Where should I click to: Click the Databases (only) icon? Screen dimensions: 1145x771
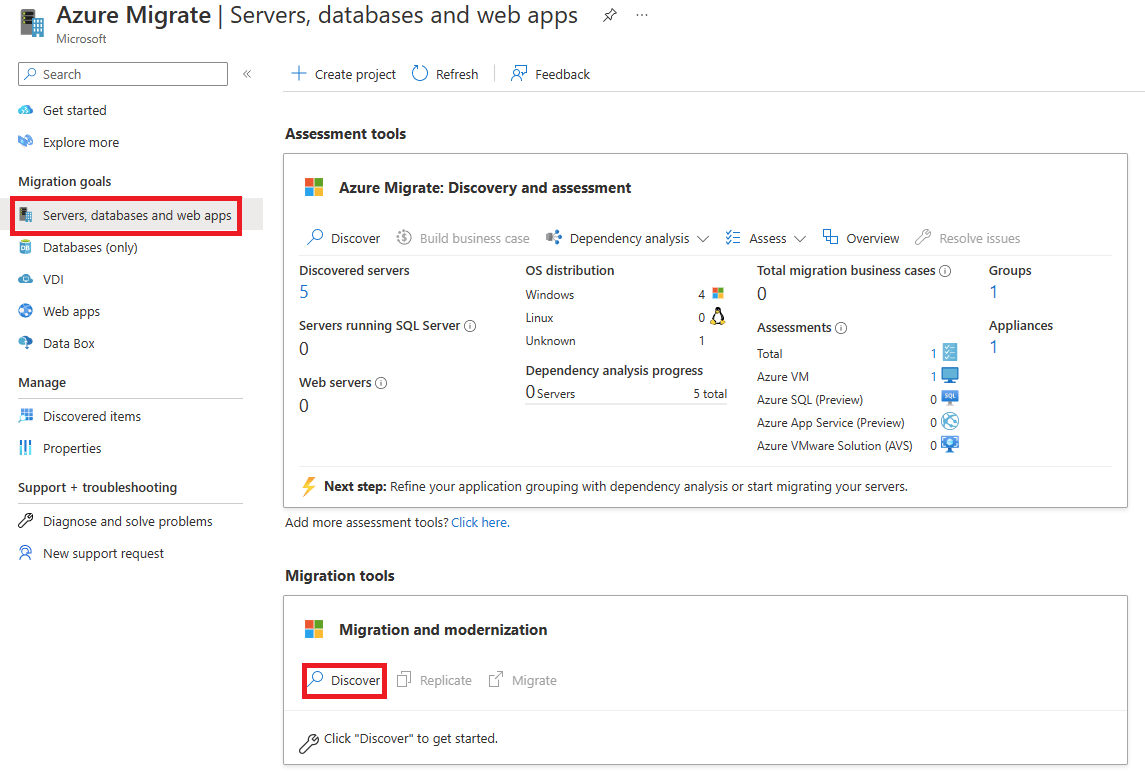(26, 248)
